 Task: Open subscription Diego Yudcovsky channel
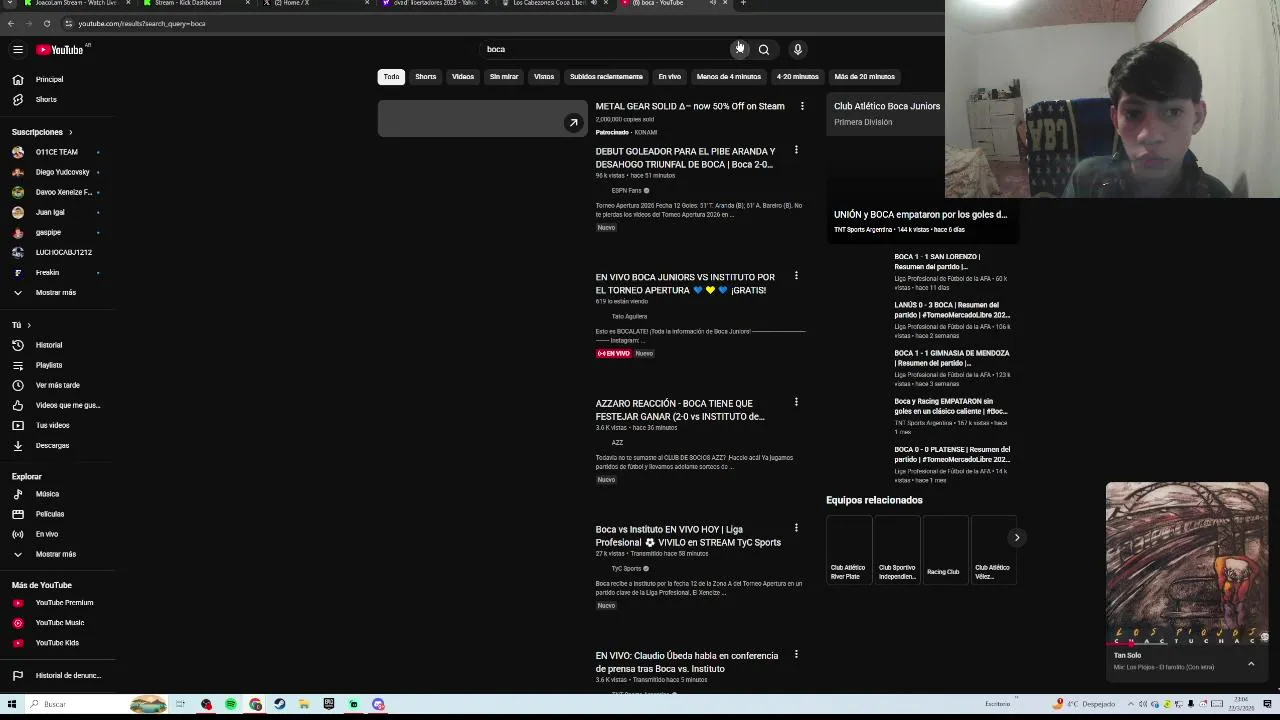(57, 172)
